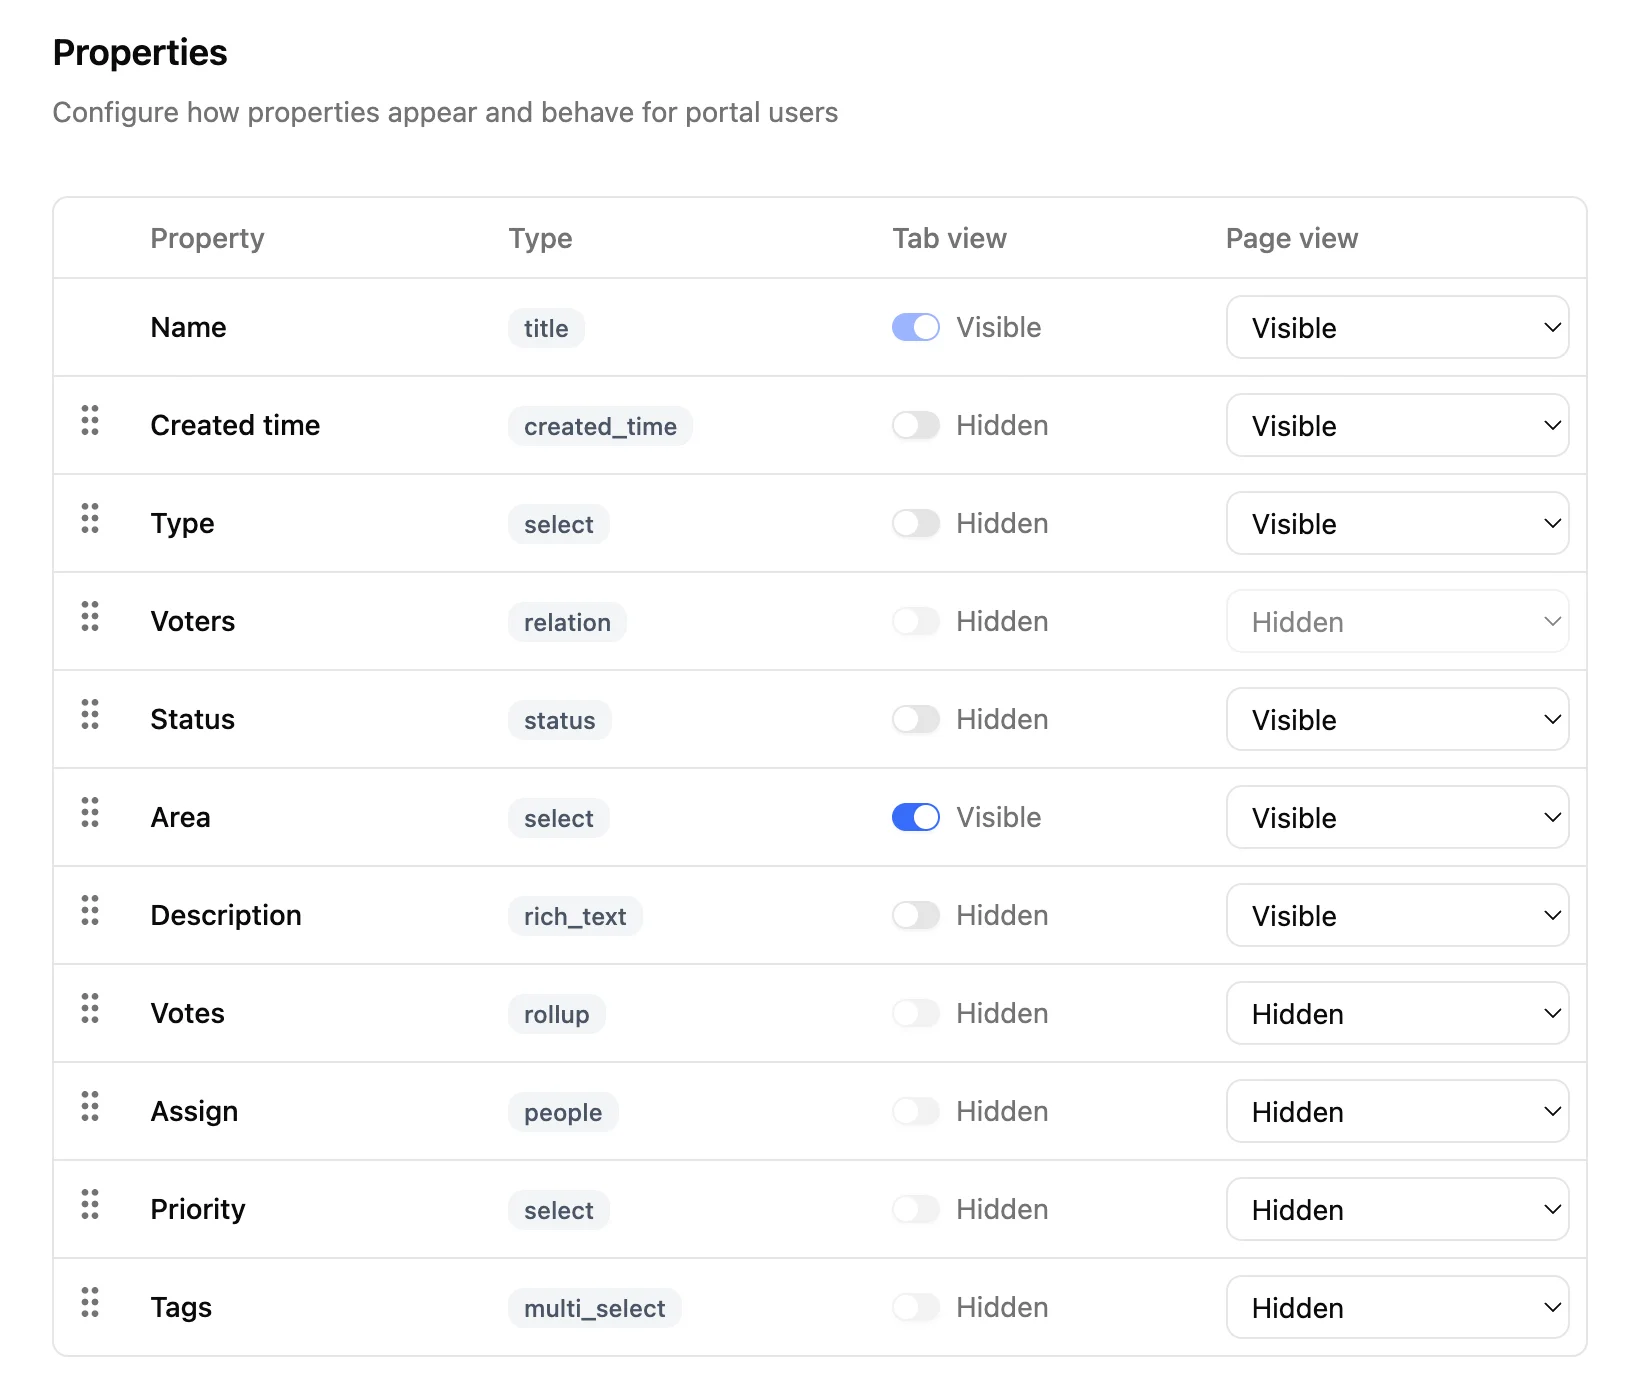Click the Page view column header

[1291, 238]
